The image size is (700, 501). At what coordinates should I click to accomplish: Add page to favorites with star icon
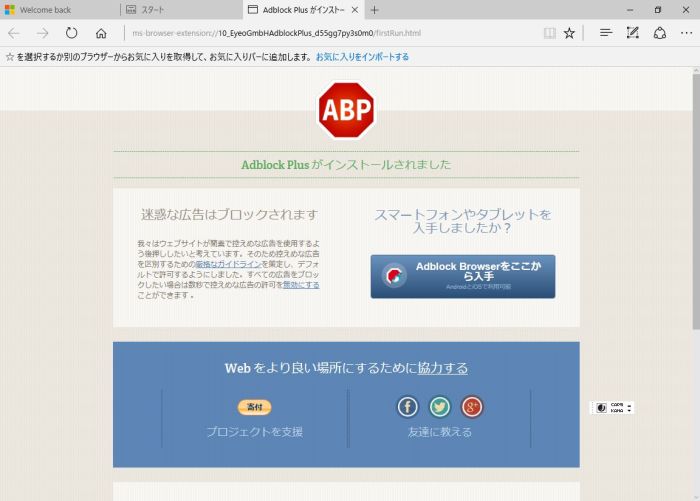[569, 33]
